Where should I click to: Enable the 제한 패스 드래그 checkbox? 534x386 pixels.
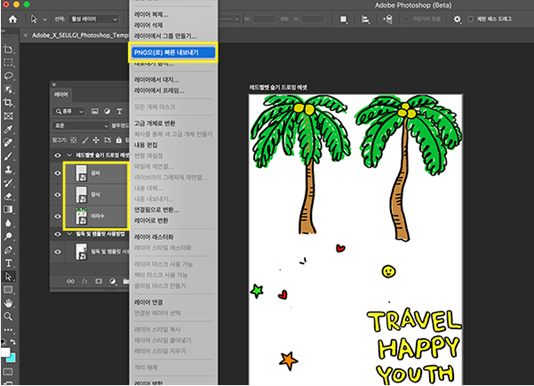pos(470,19)
